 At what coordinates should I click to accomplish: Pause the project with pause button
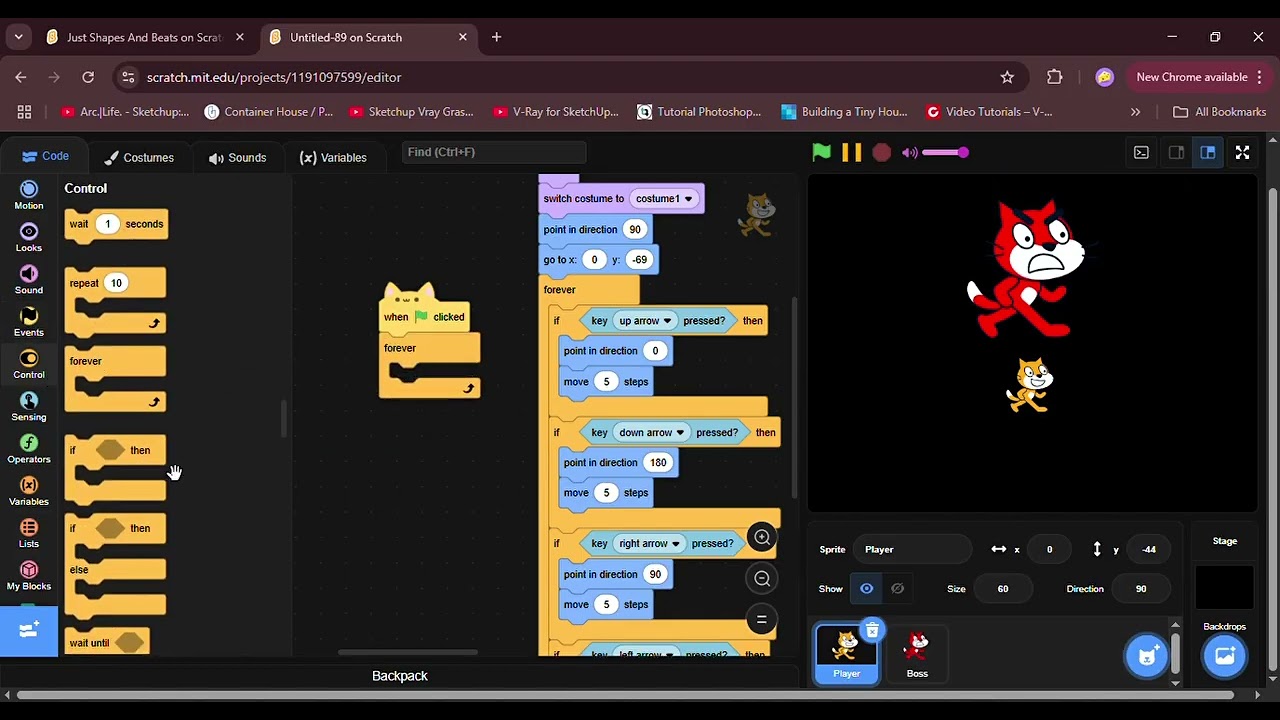point(851,152)
